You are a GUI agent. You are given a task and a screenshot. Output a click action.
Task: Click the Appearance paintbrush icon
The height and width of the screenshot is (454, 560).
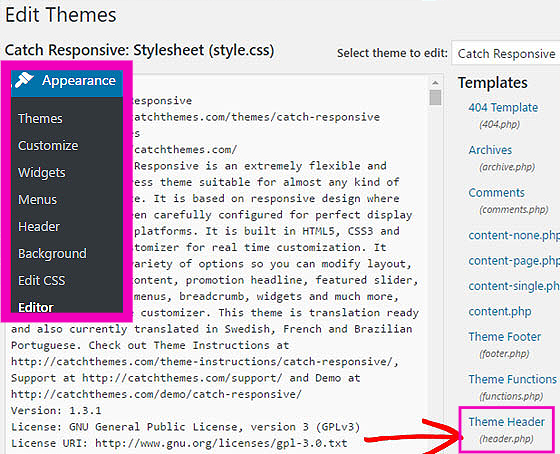pos(24,80)
